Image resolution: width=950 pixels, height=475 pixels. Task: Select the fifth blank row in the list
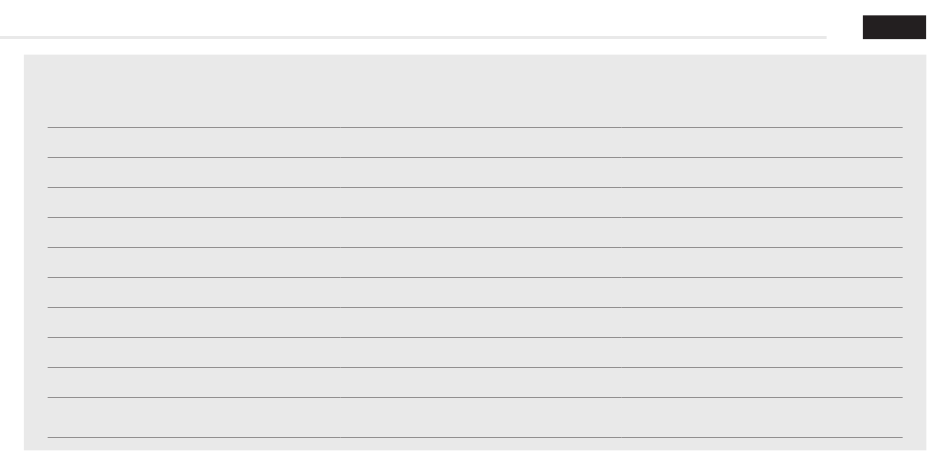coord(474,262)
